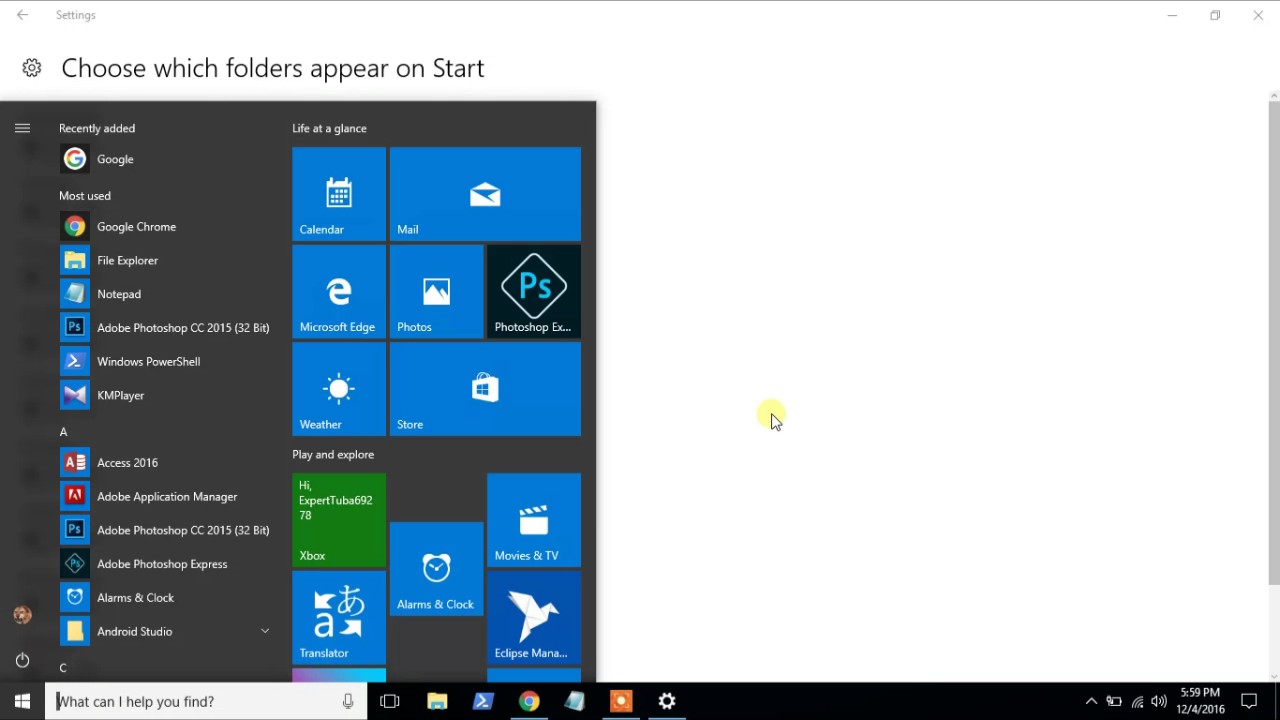Open the Eclipse Manager tile
Viewport: 1280px width, 720px height.
(534, 617)
